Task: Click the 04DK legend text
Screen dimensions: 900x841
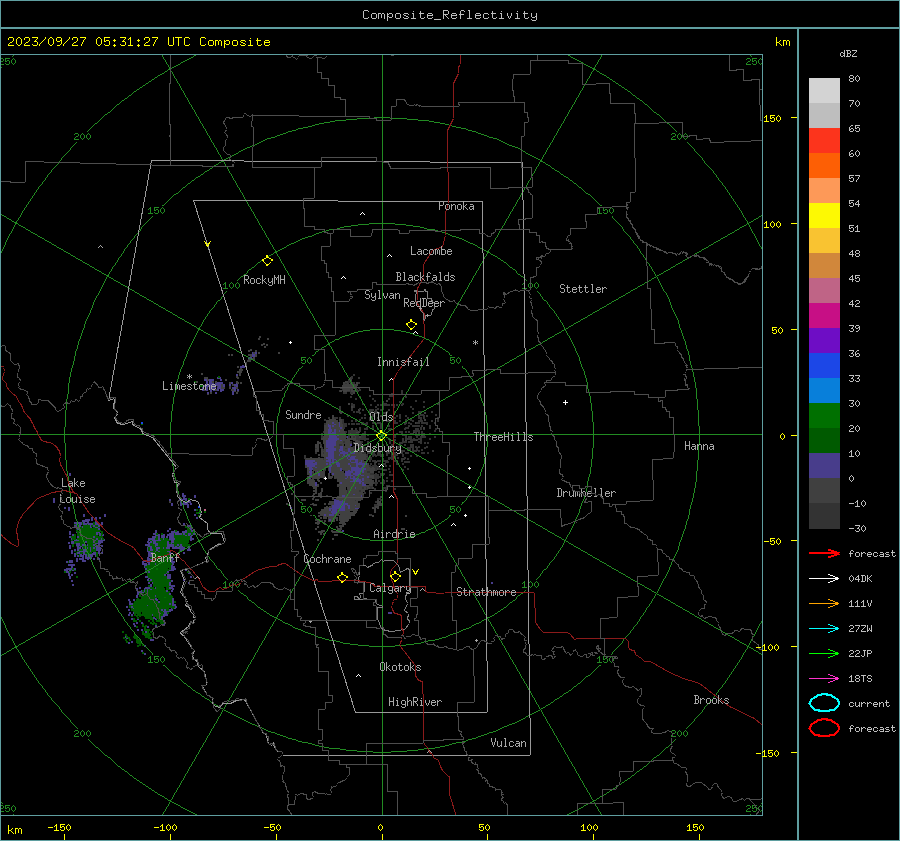Action: [860, 578]
